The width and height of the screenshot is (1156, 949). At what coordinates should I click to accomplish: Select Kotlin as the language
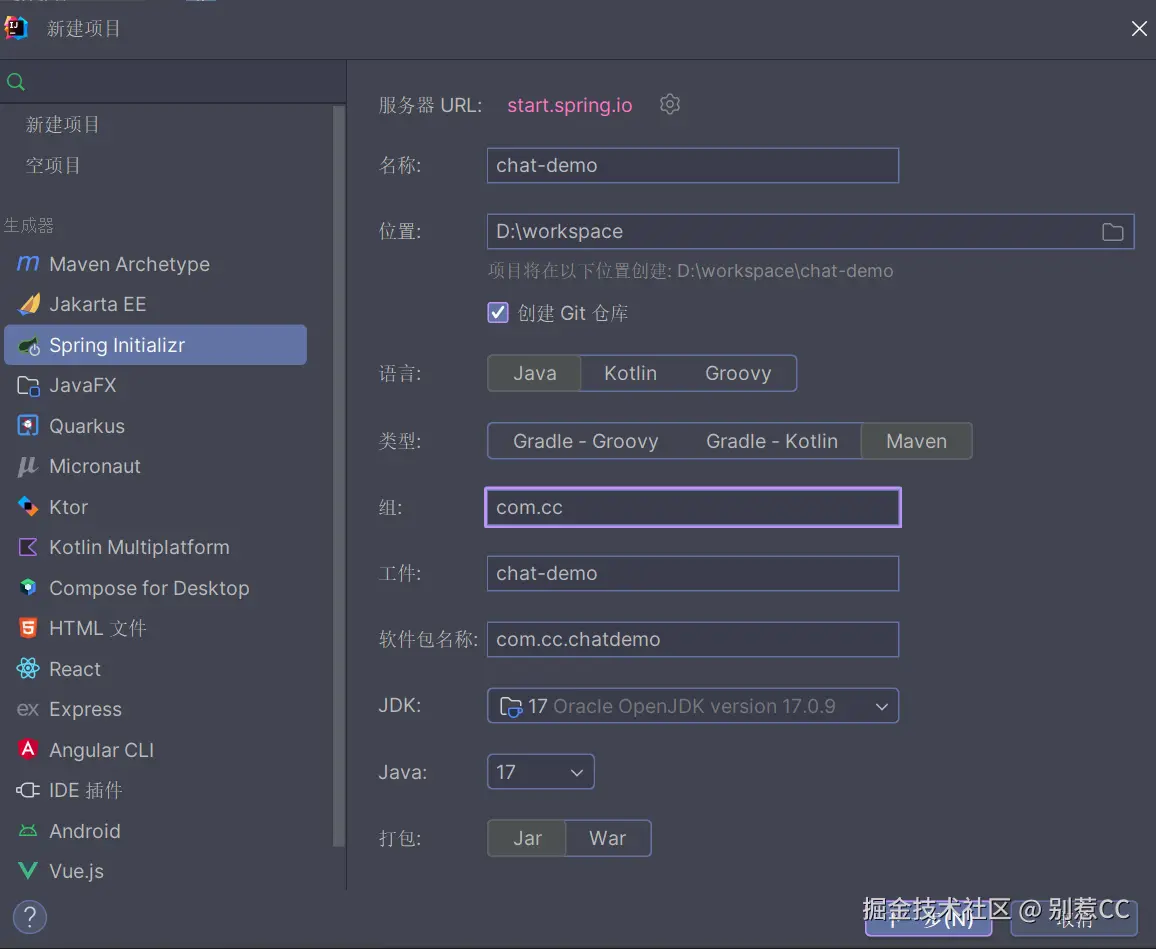(x=630, y=373)
